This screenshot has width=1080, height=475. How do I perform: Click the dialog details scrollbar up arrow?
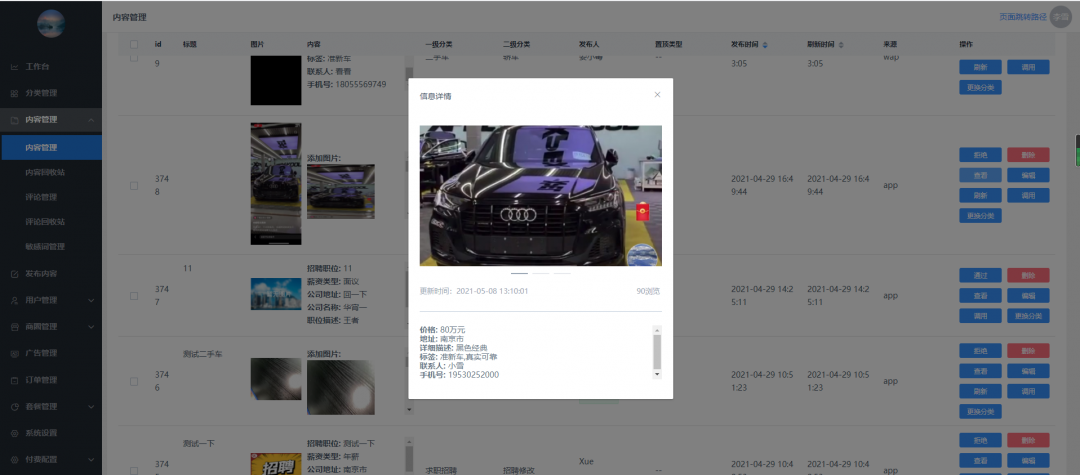click(657, 330)
